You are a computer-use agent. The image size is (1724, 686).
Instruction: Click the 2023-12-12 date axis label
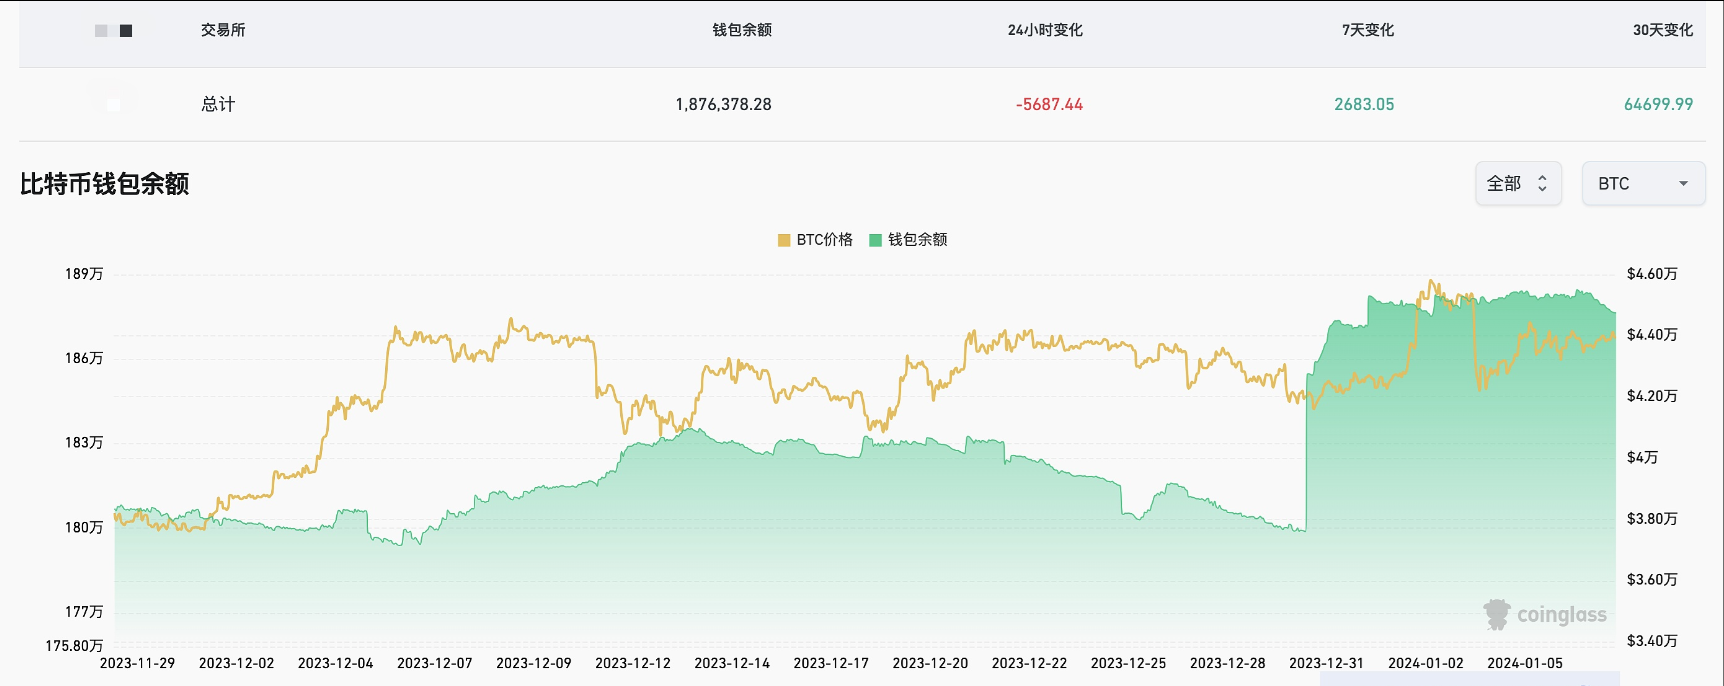(x=632, y=663)
